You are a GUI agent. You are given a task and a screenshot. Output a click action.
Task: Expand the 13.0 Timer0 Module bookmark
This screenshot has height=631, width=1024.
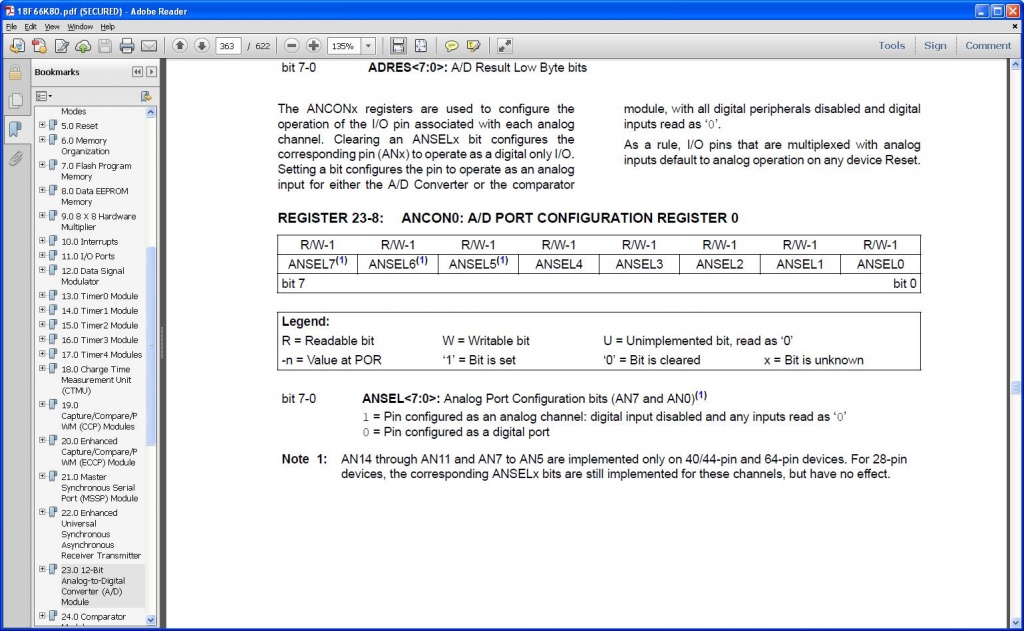pos(42,295)
